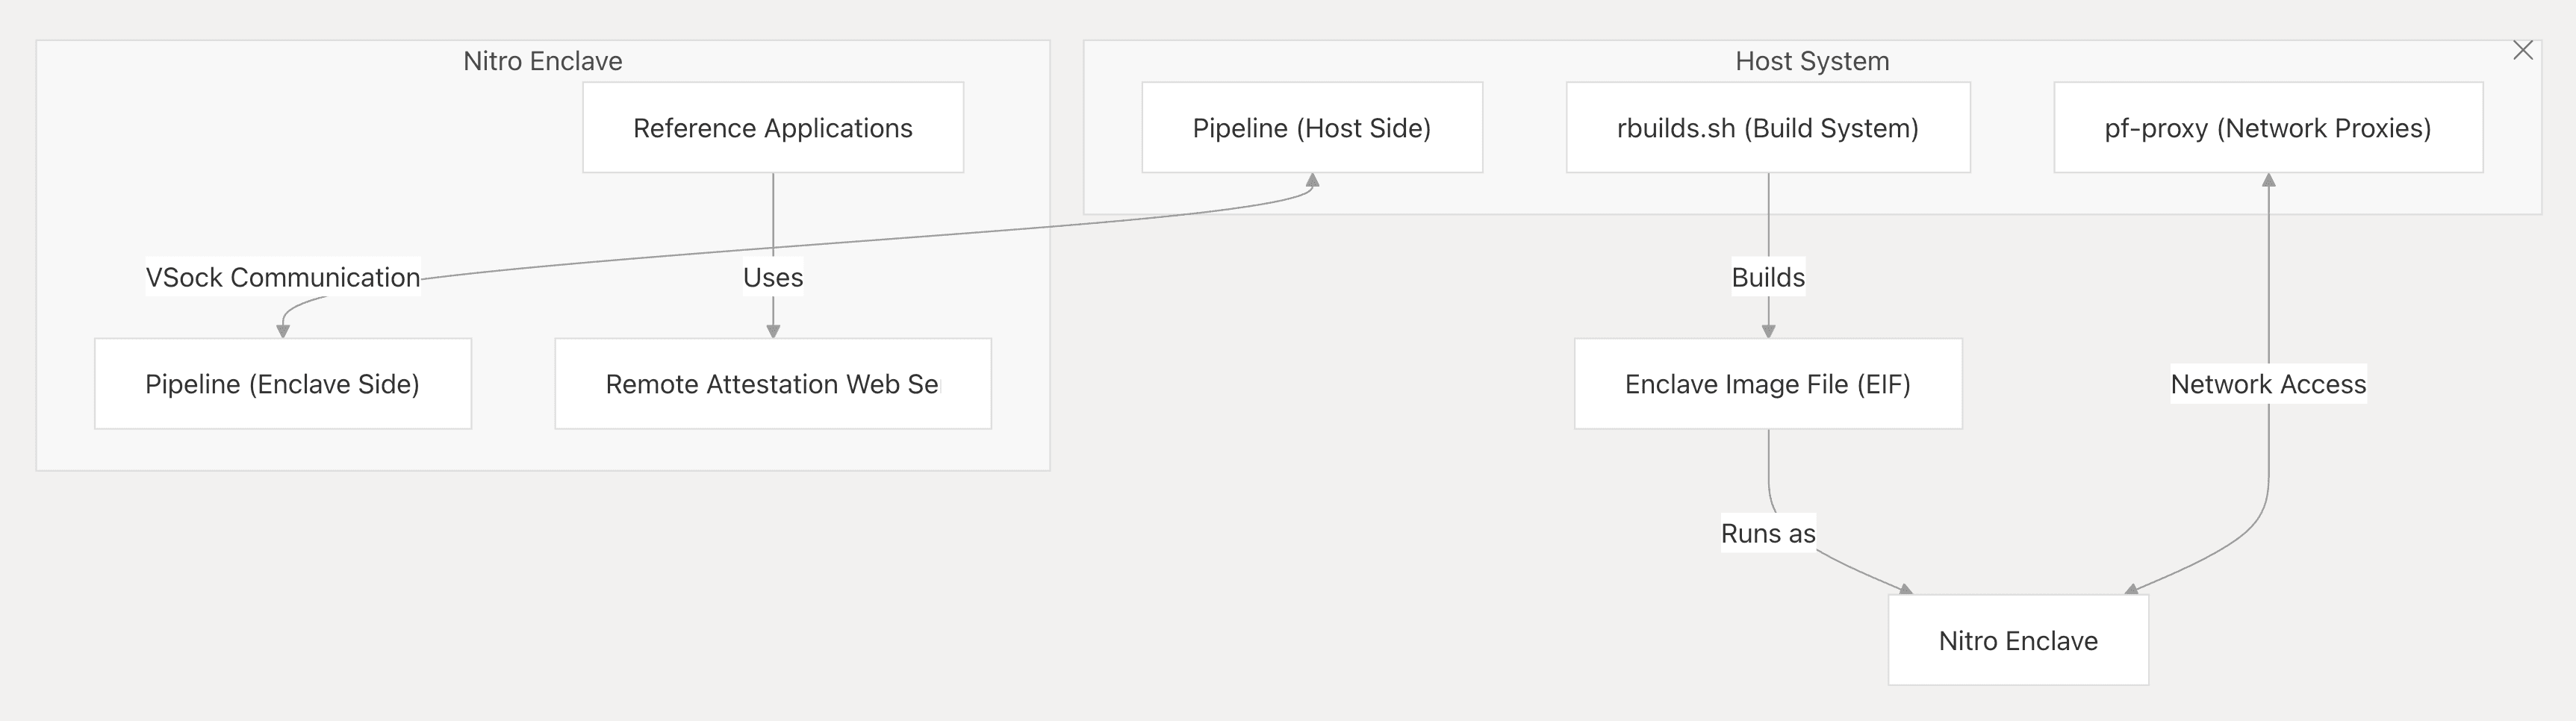Image resolution: width=2576 pixels, height=721 pixels.
Task: Select the Remote Attestation Web node
Action: click(772, 384)
